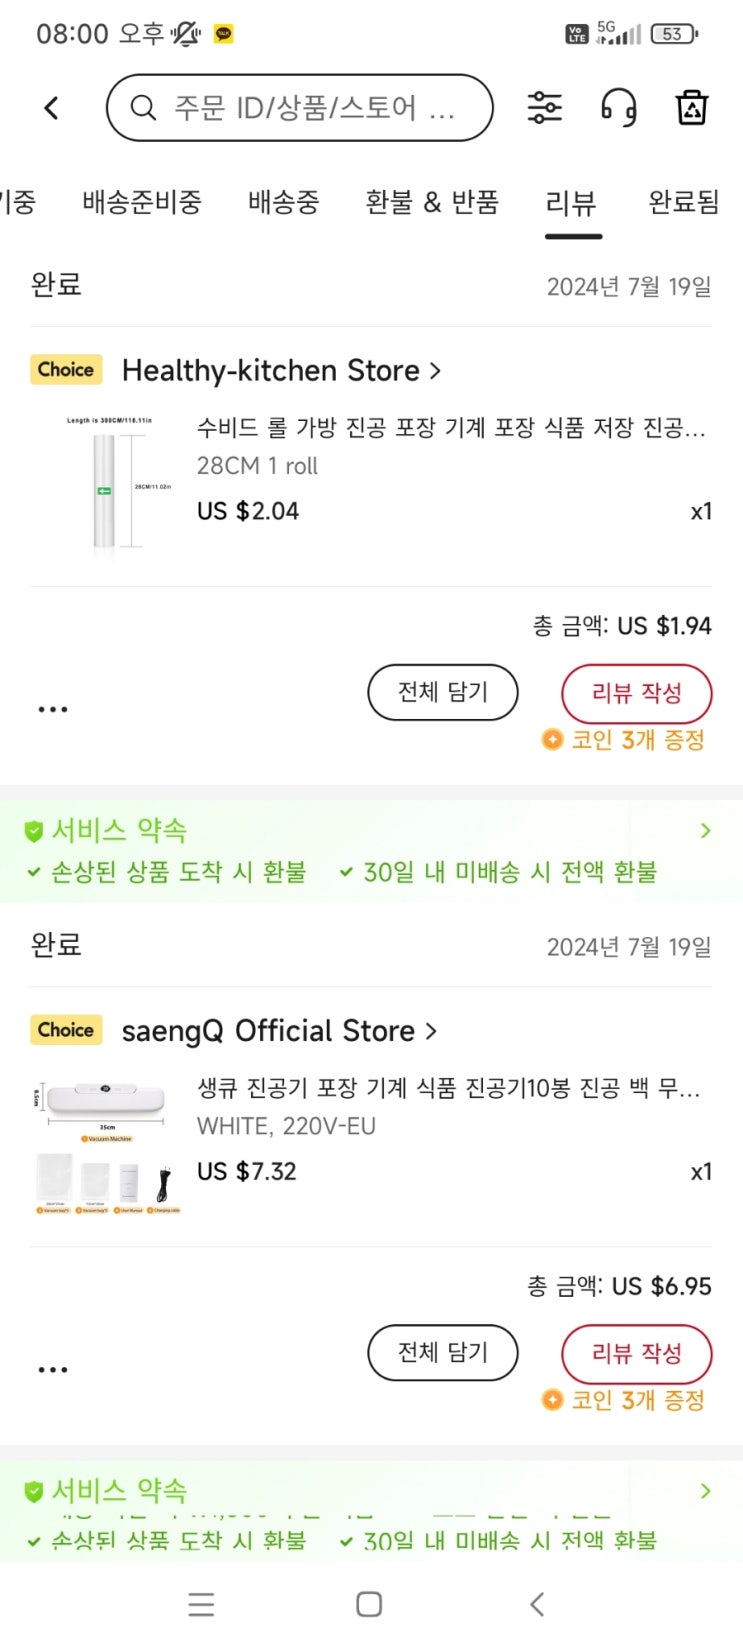Switch to 환불 & 반품 tab

pyautogui.click(x=432, y=202)
